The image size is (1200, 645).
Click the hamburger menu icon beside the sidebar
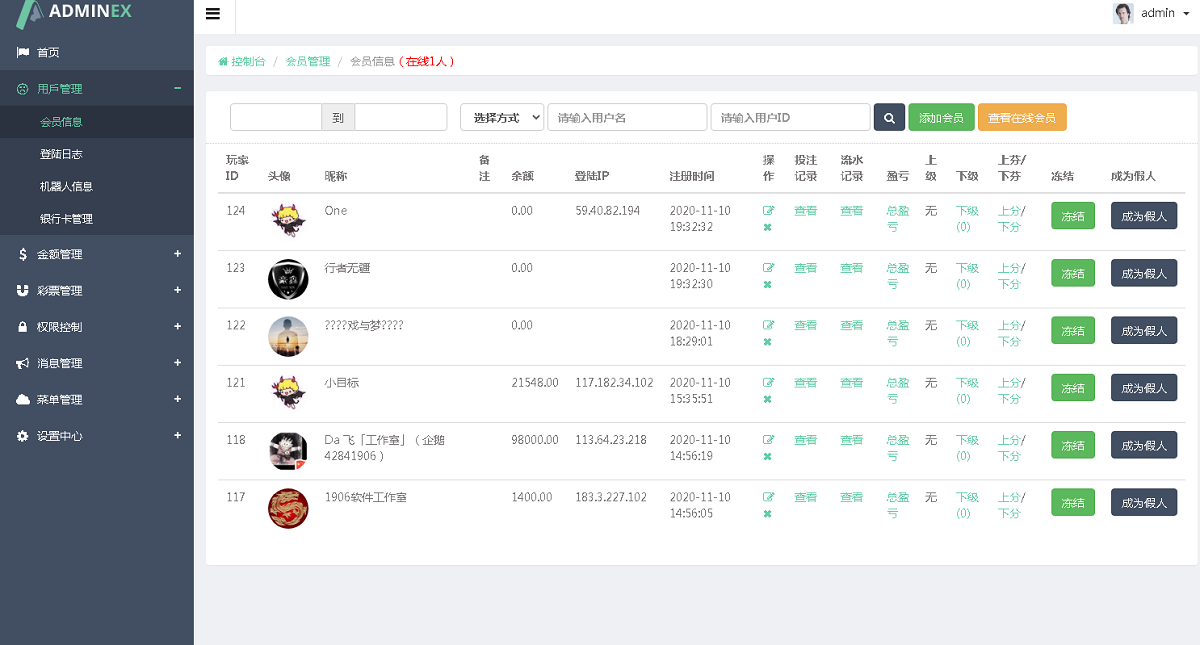213,14
